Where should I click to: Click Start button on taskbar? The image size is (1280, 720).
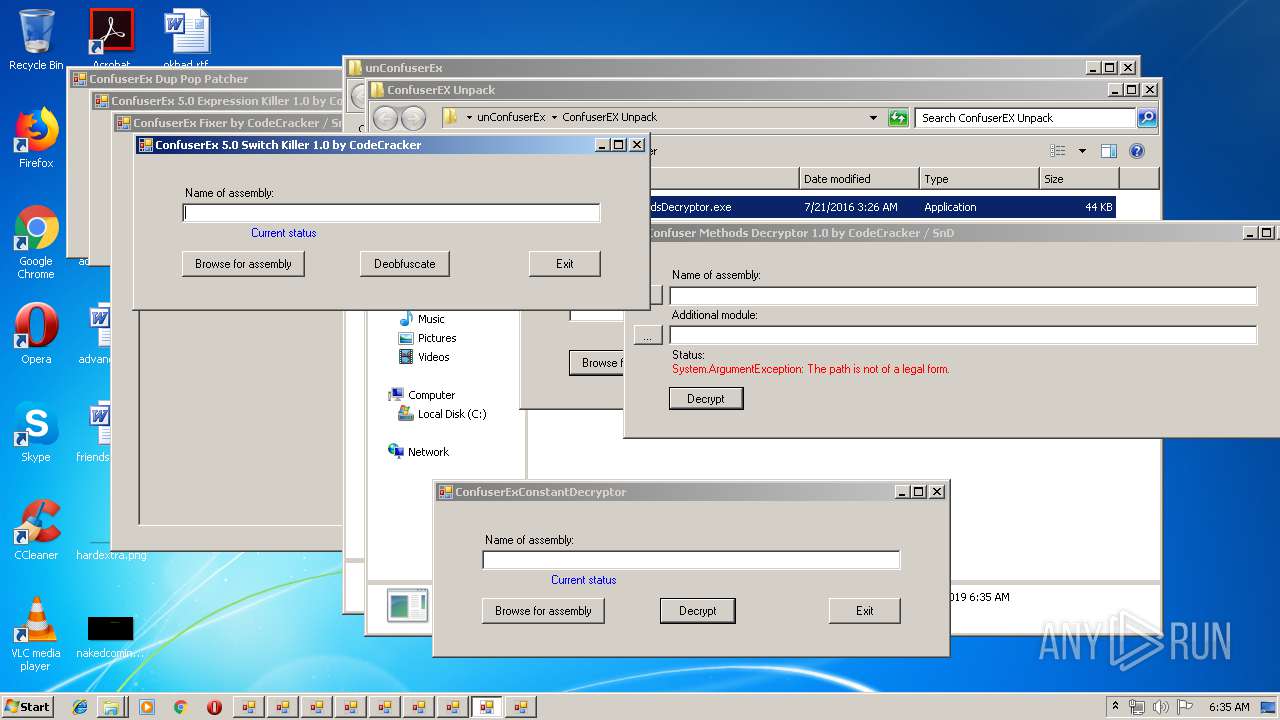point(28,707)
